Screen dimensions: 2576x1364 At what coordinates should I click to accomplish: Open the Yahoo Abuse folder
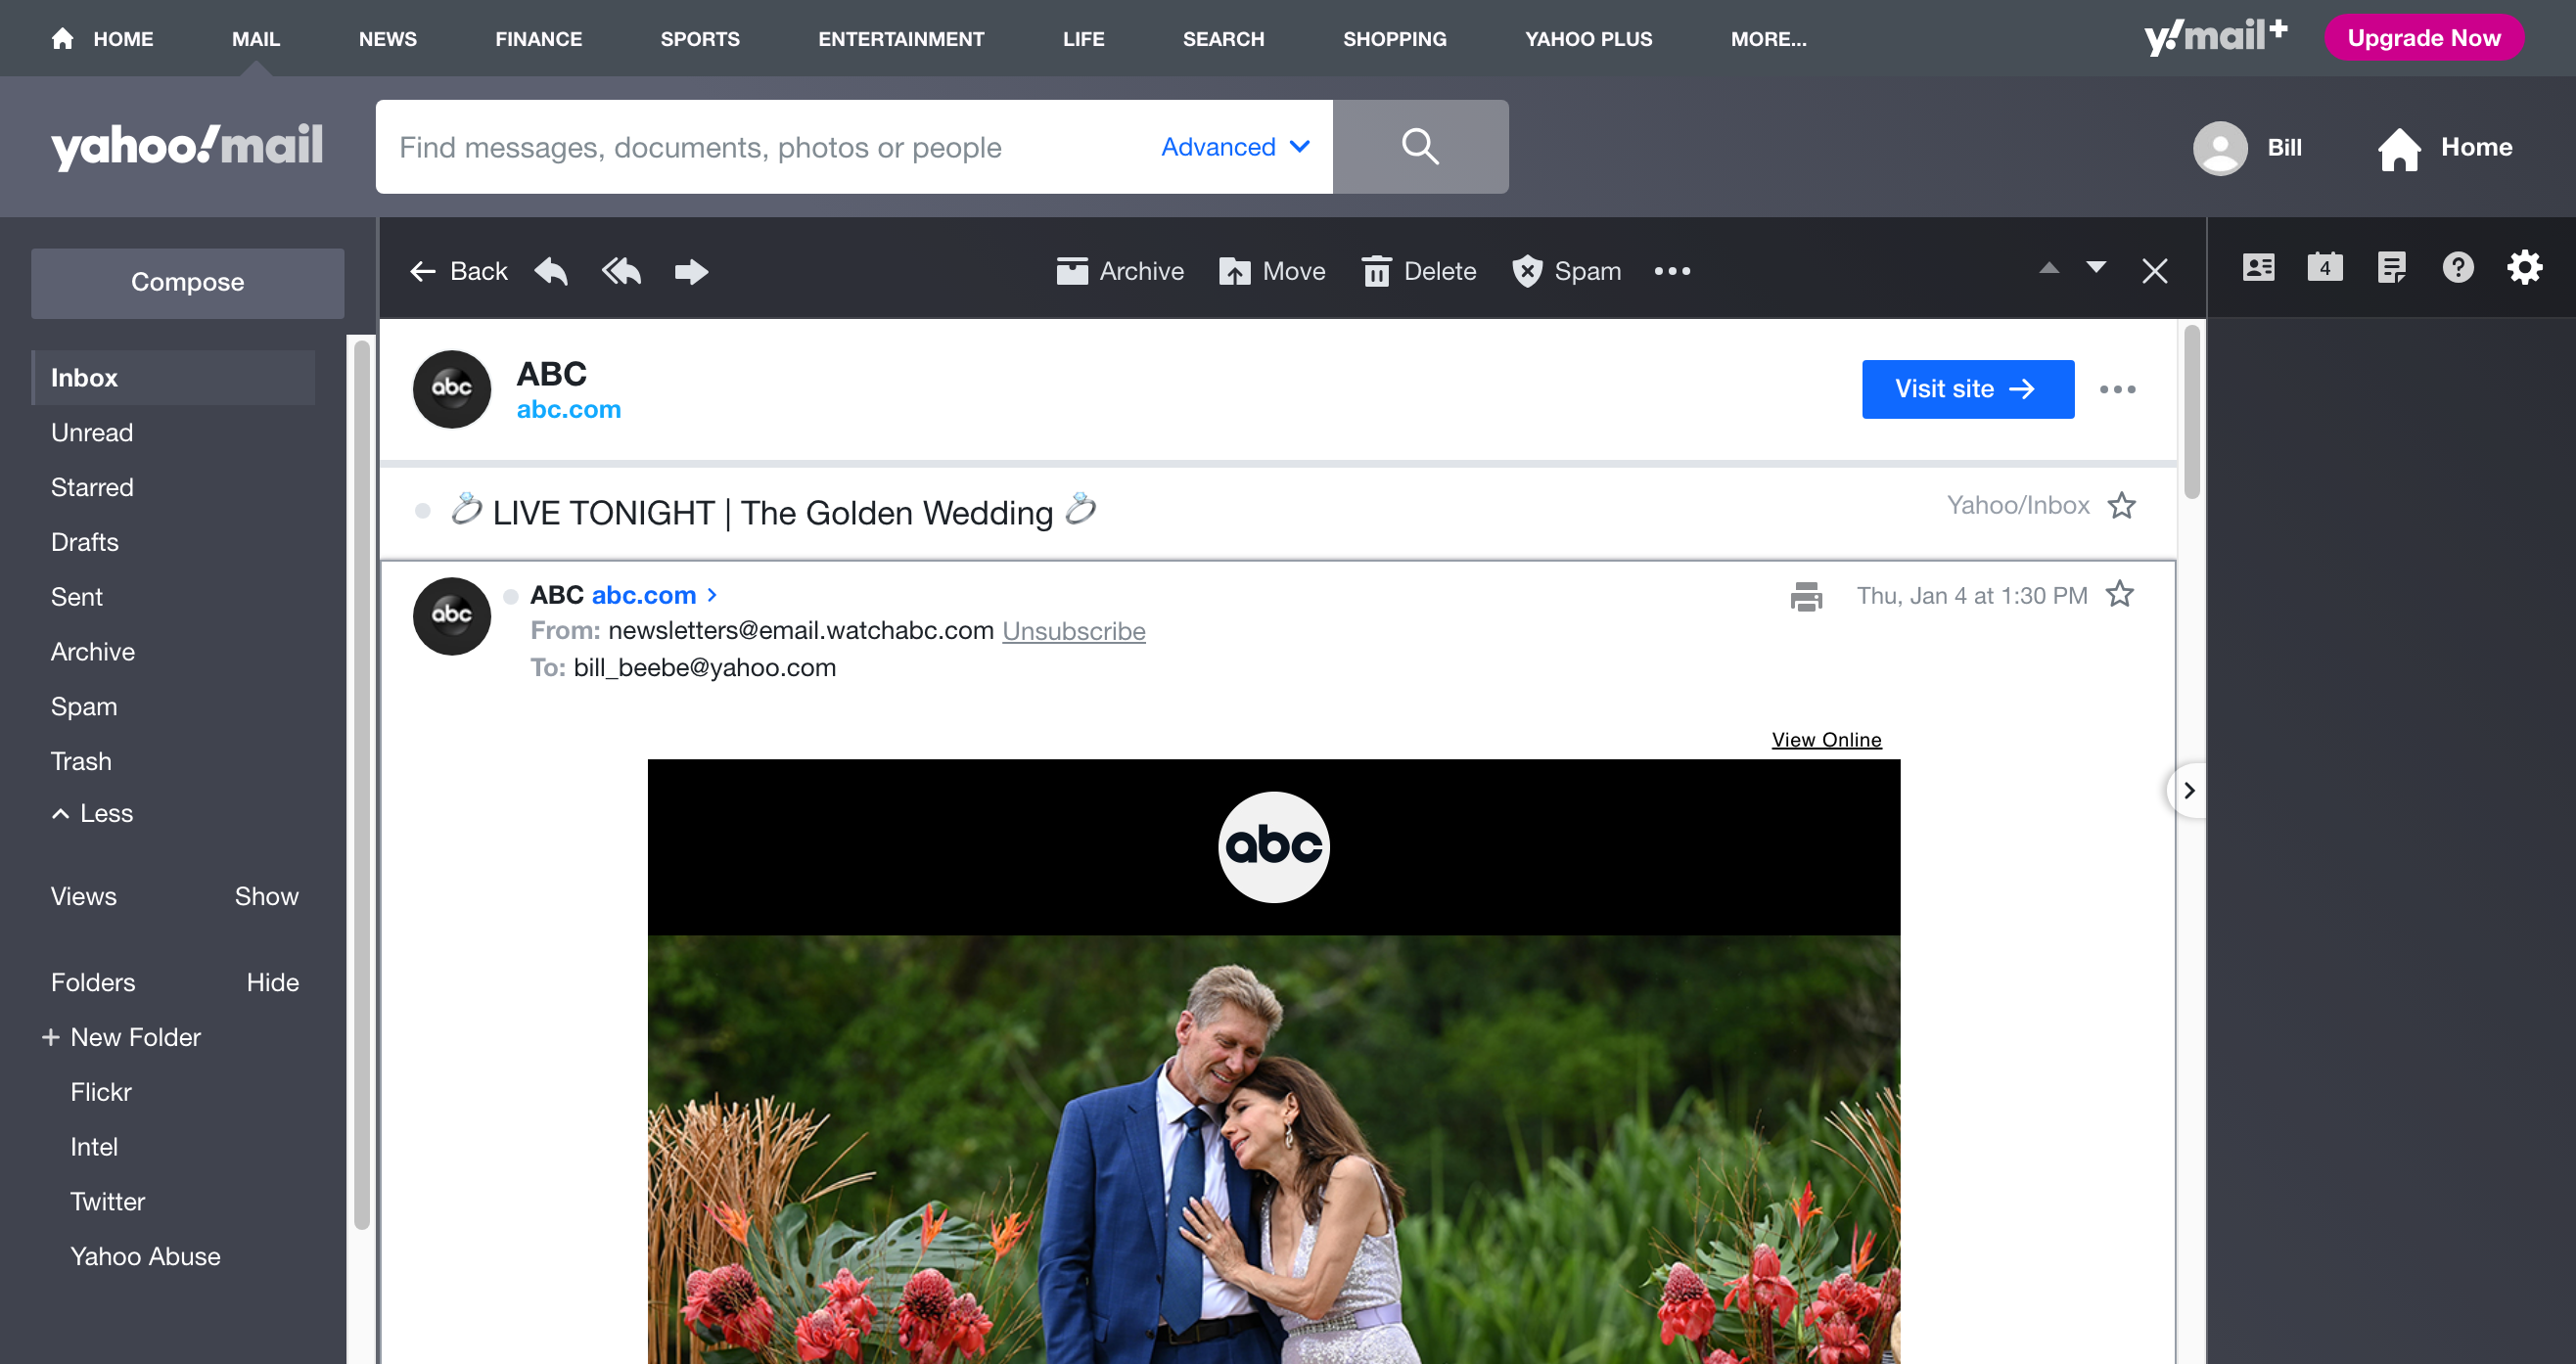145,1257
